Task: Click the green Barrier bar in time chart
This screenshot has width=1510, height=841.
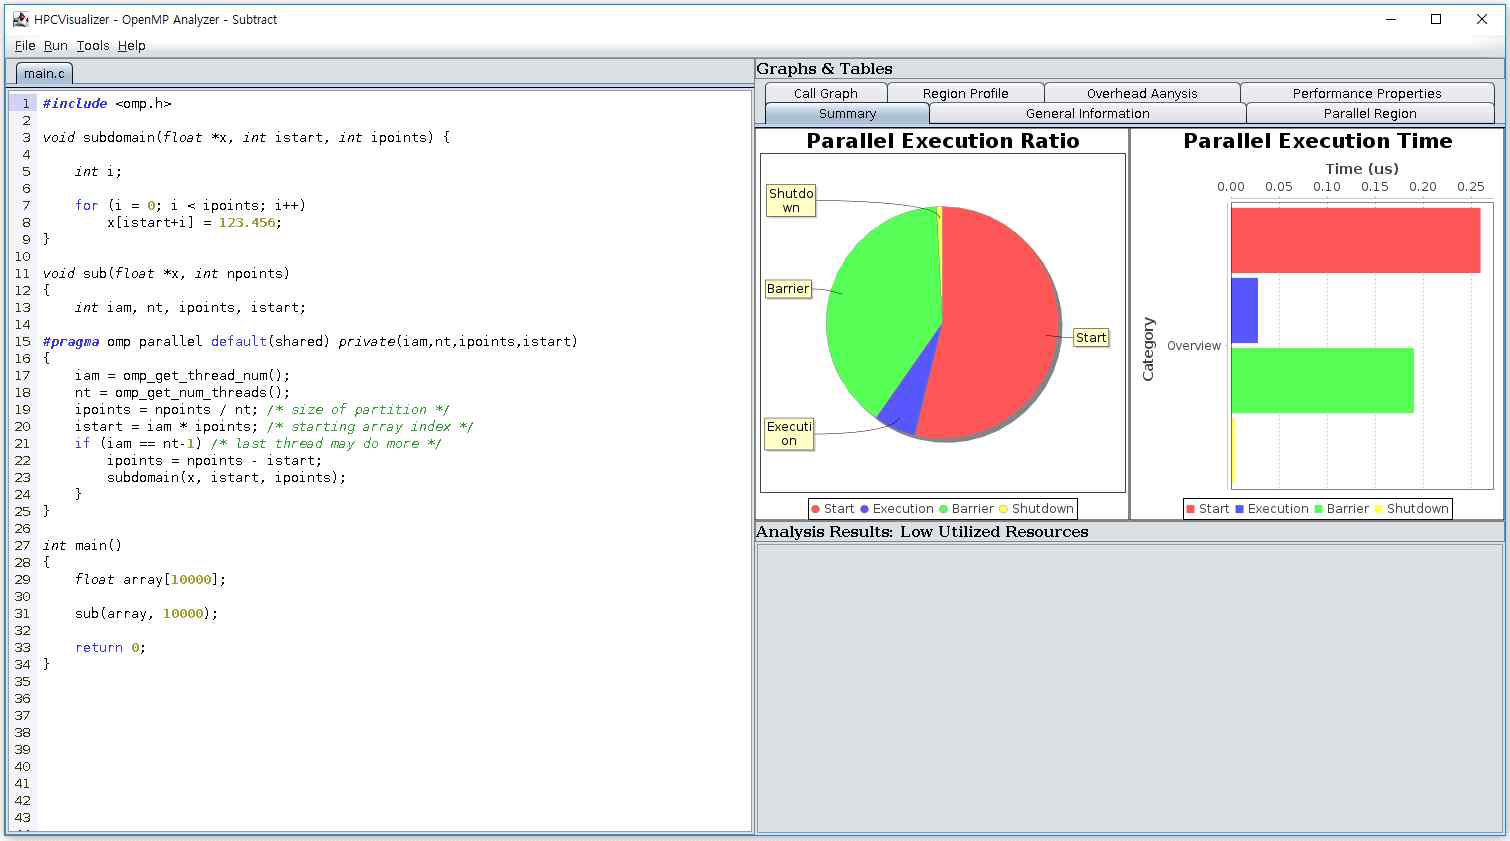Action: point(1322,380)
